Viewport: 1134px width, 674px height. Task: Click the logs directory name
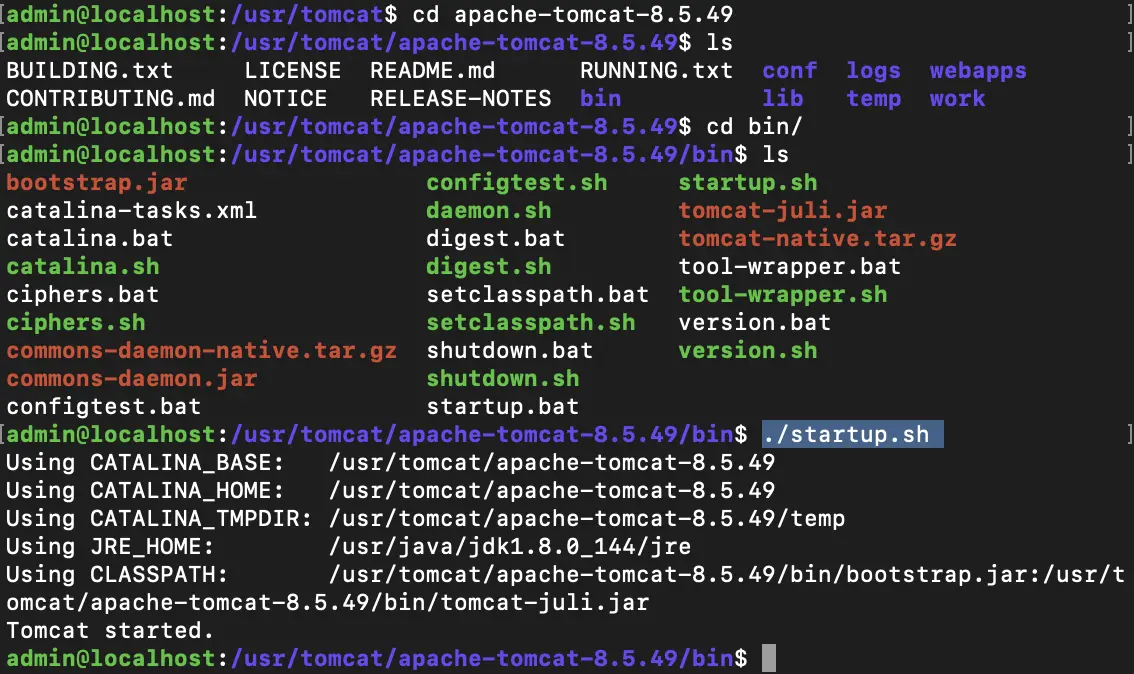(x=874, y=70)
